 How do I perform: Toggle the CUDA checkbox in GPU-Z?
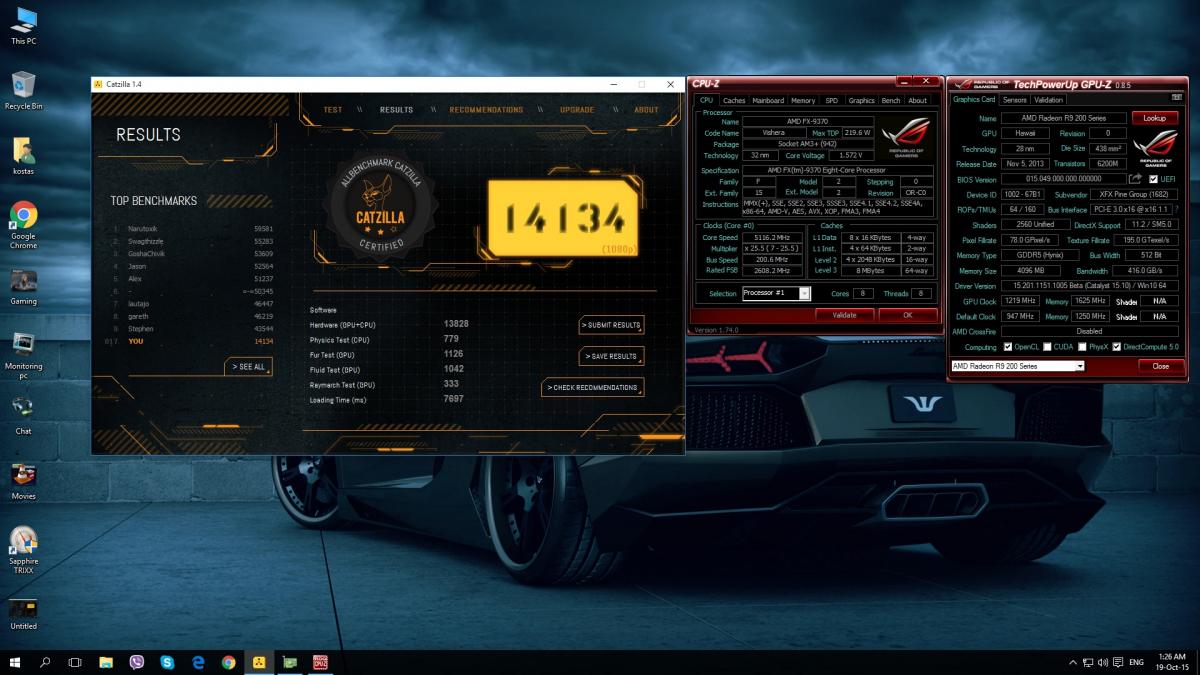[x=1046, y=347]
